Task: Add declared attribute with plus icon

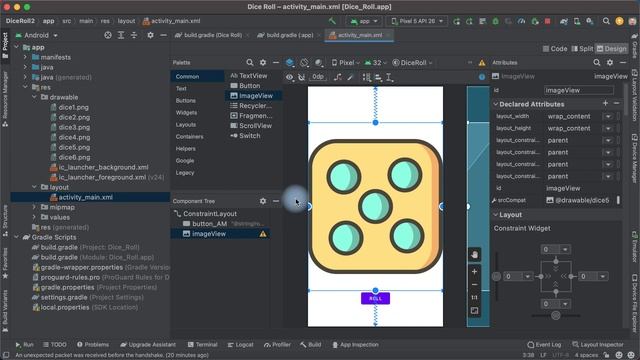Action: click(605, 104)
